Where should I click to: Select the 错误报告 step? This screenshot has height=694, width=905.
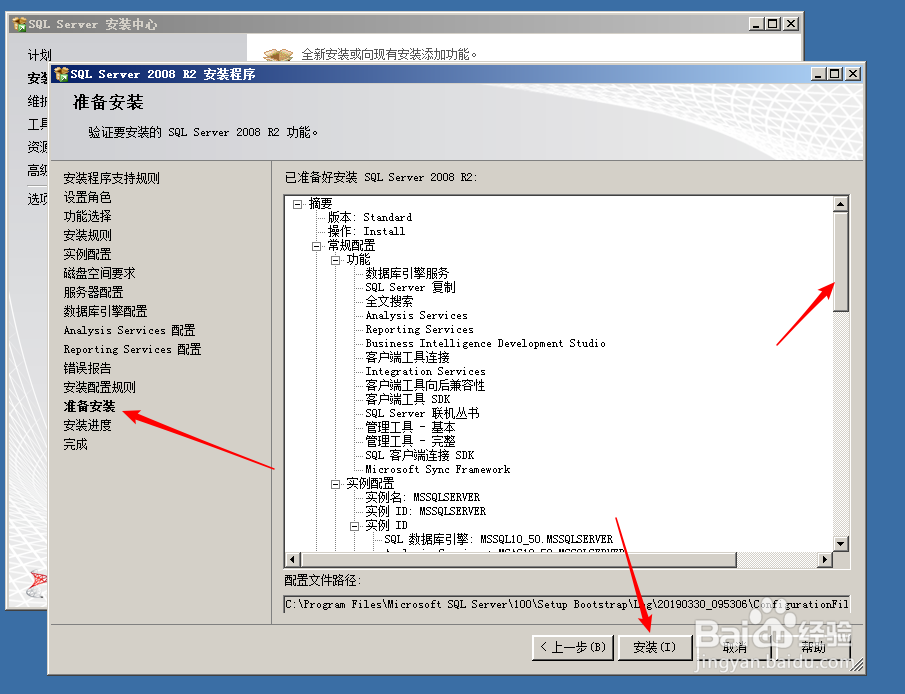(x=87, y=369)
